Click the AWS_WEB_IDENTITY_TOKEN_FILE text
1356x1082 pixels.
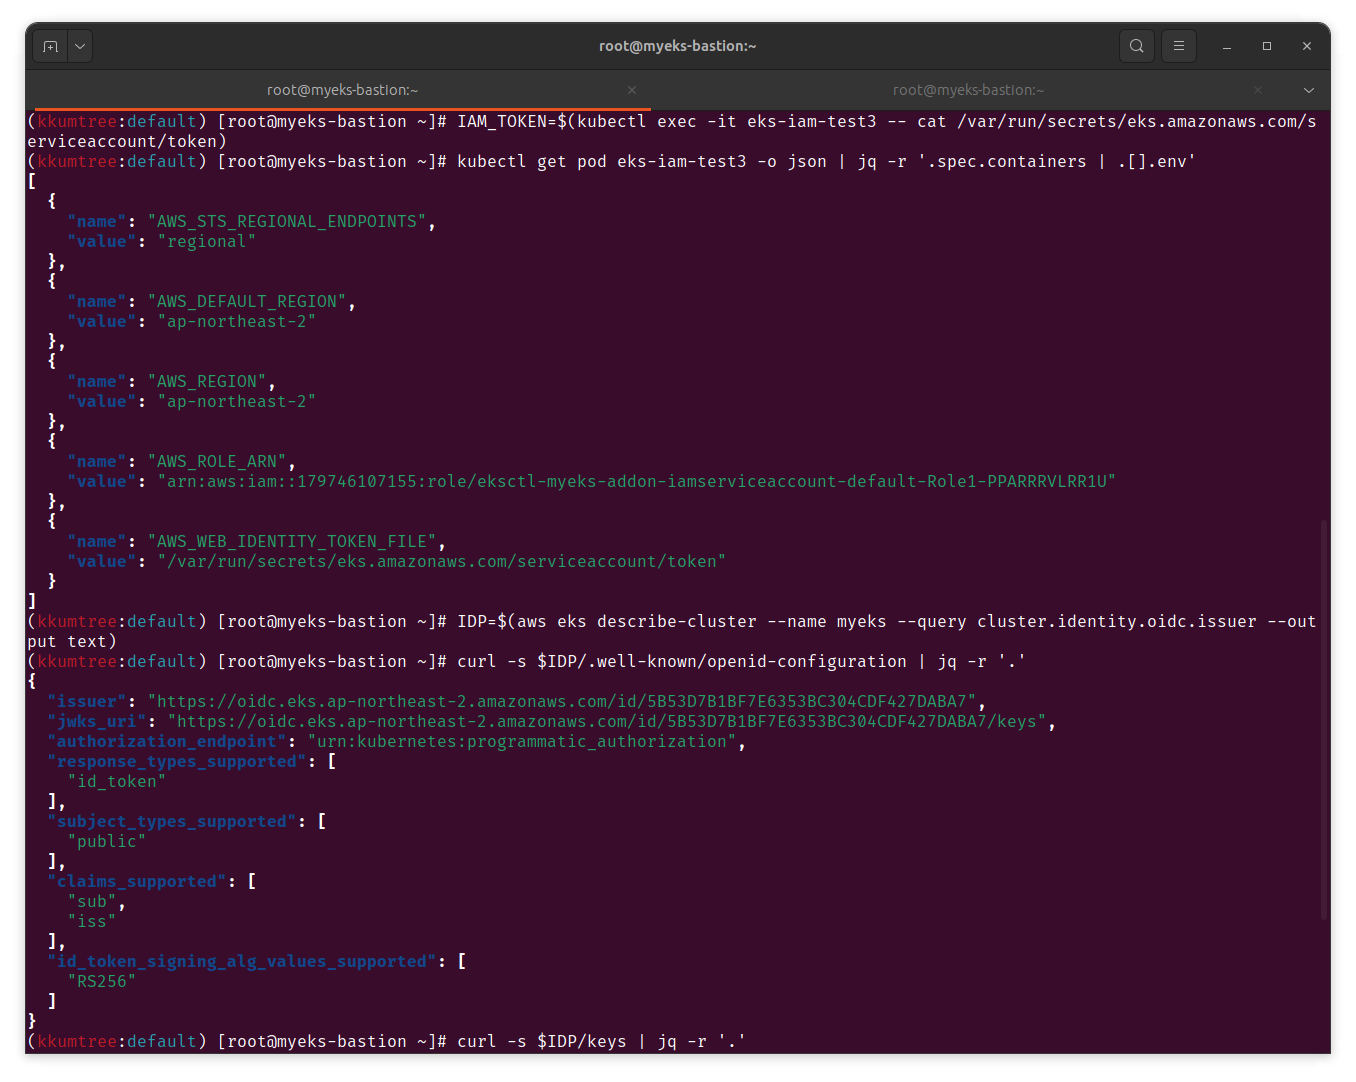click(292, 542)
